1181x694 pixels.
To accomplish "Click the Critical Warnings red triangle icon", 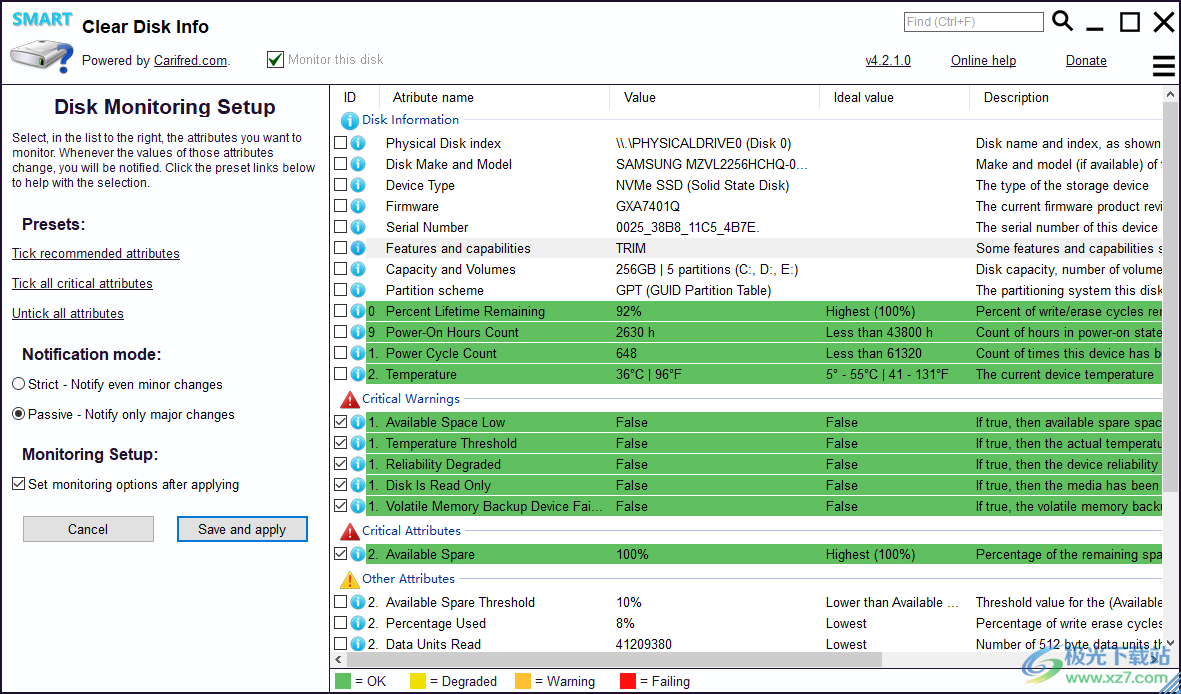I will 349,399.
